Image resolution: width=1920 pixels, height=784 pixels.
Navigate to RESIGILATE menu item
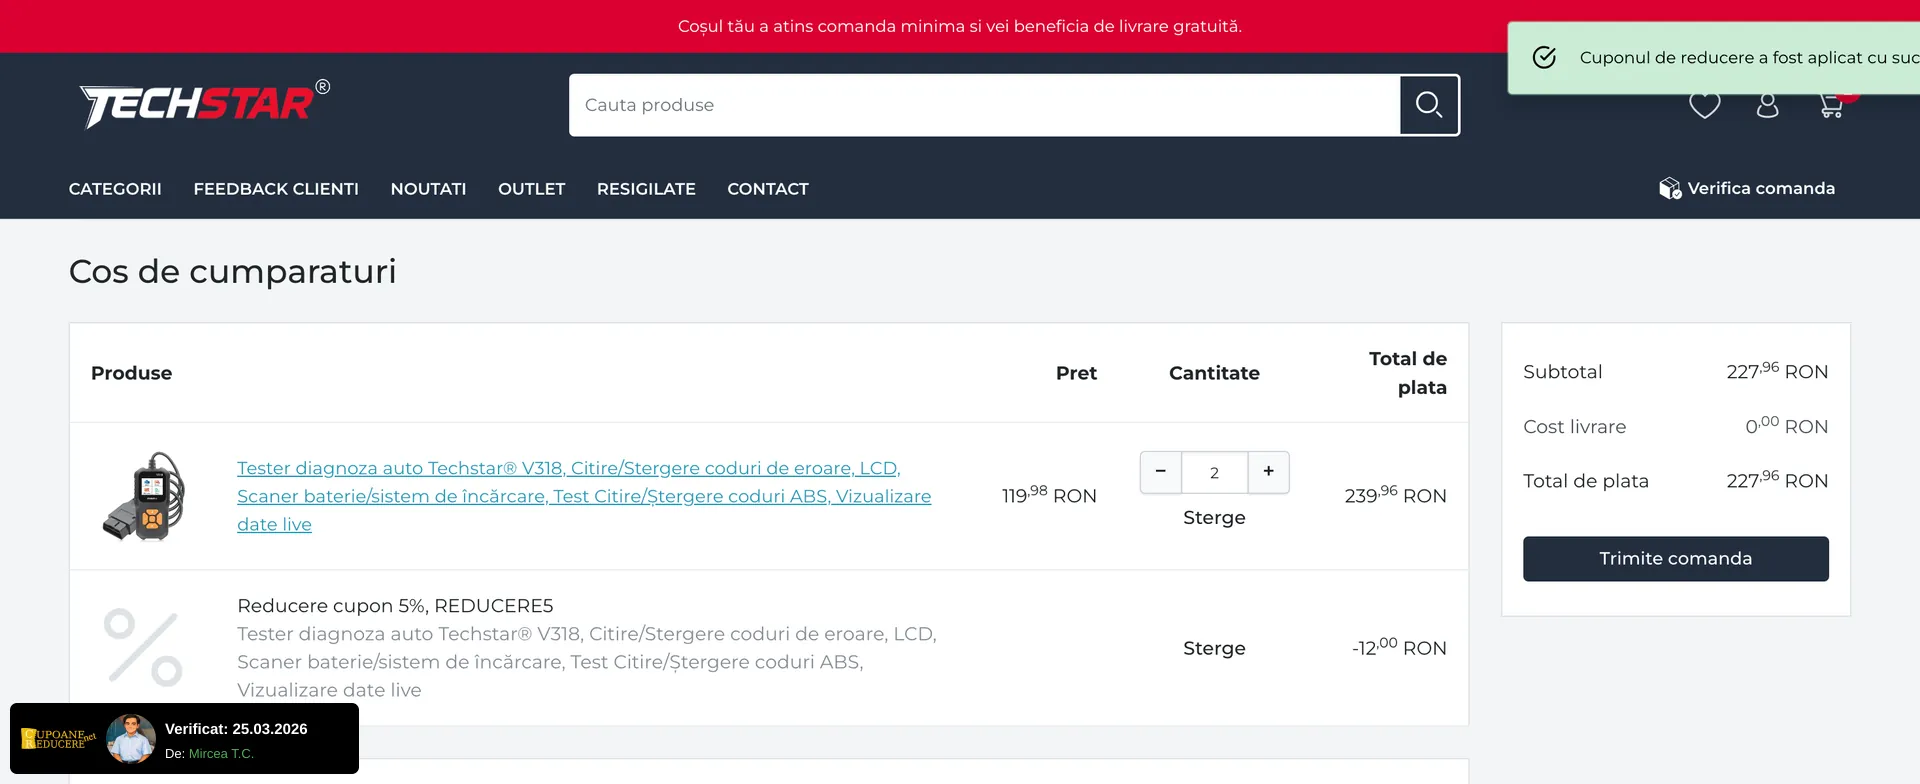646,189
